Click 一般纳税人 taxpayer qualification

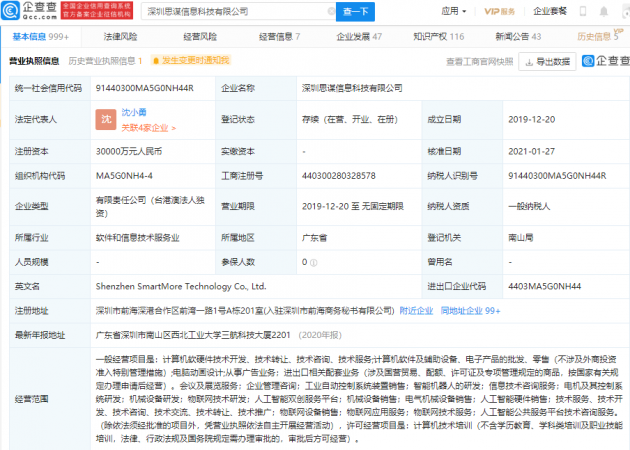(x=529, y=206)
